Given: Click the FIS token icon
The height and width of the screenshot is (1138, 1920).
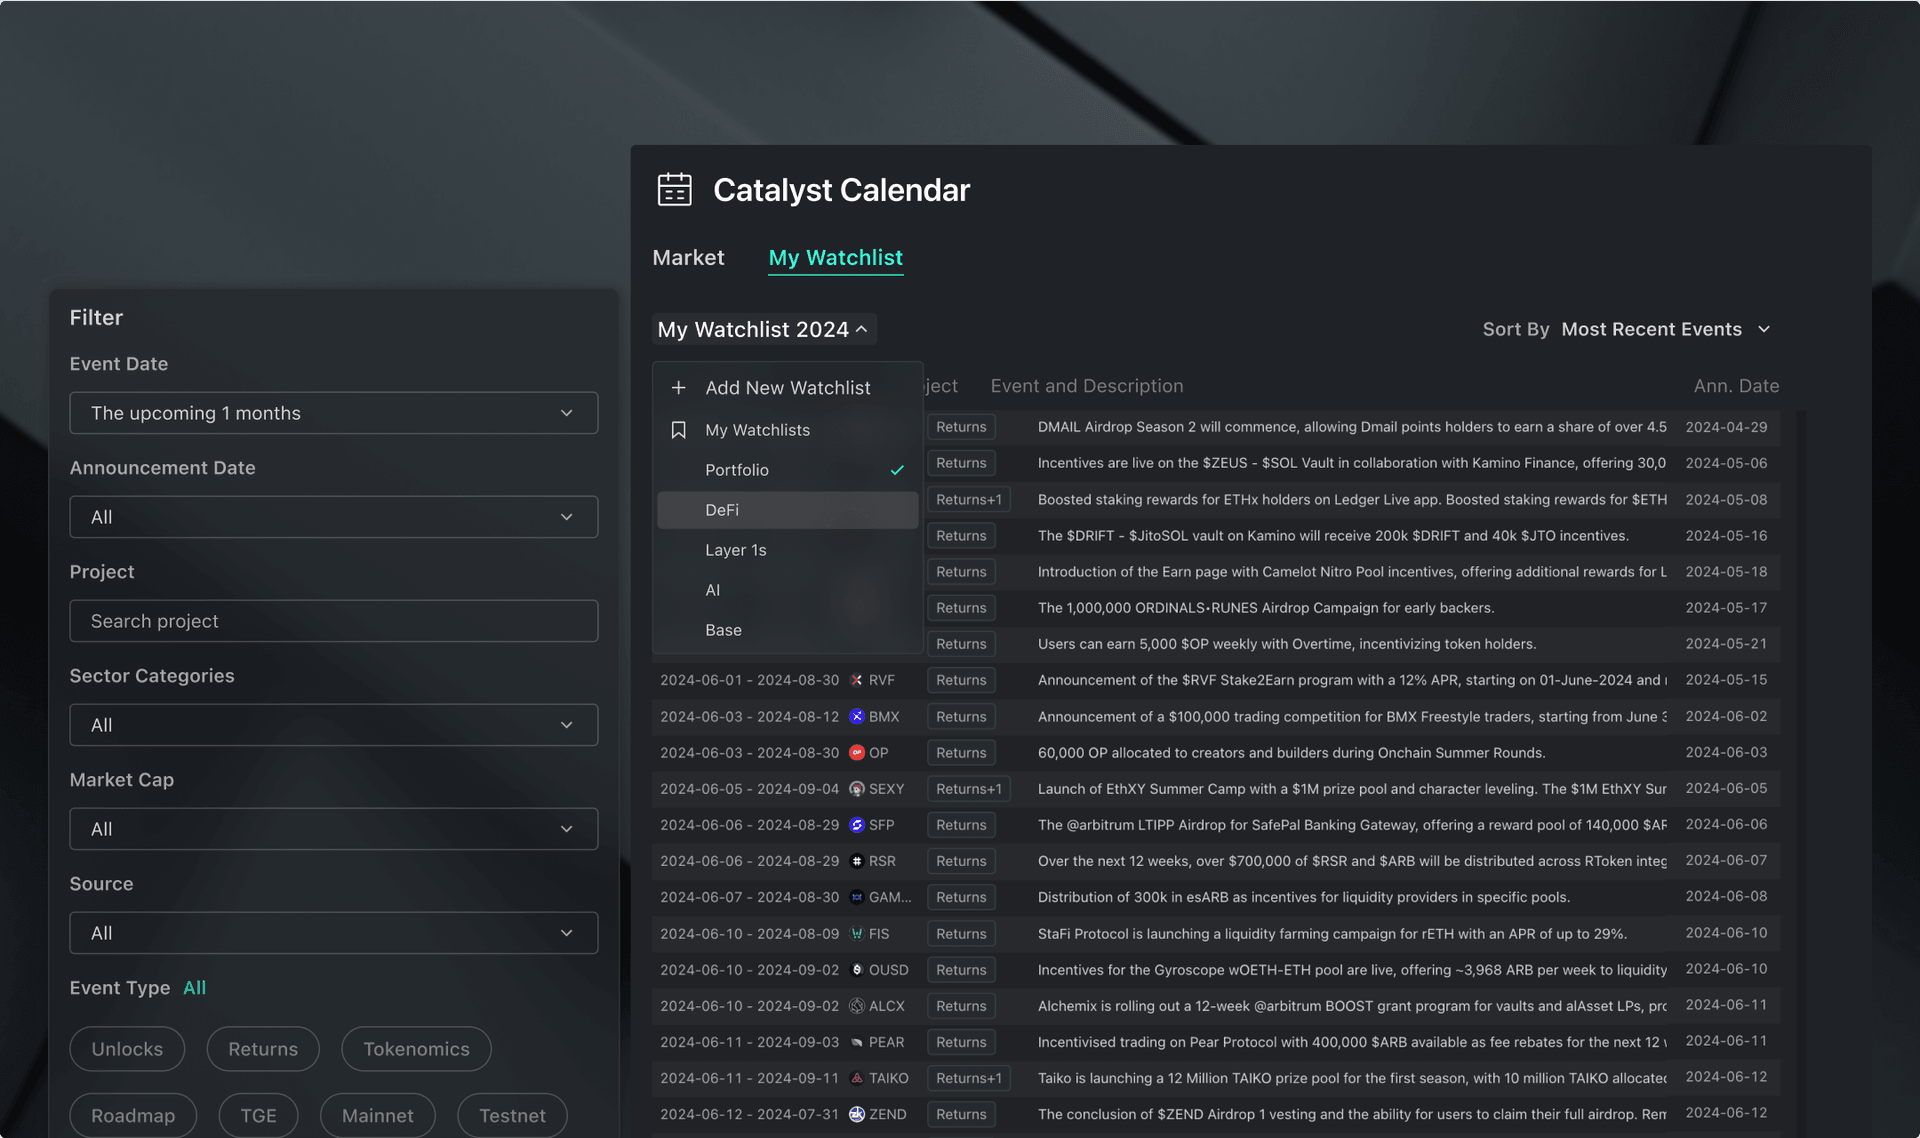Looking at the screenshot, I should point(857,934).
